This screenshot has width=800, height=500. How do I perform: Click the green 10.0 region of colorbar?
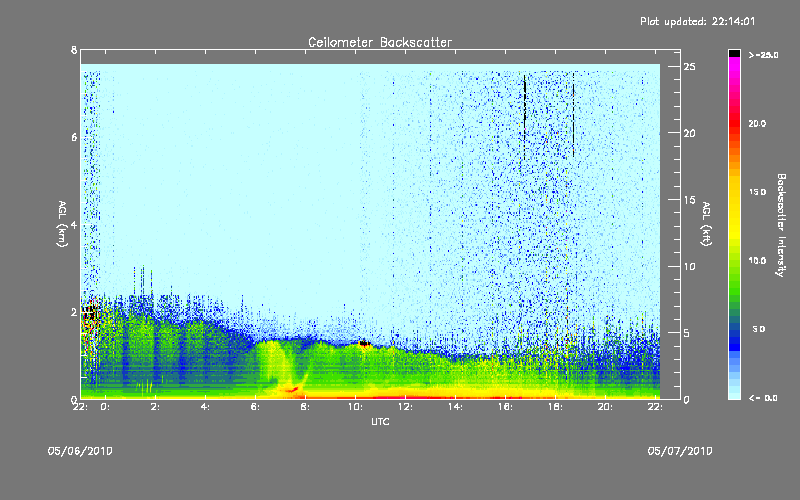click(x=734, y=261)
